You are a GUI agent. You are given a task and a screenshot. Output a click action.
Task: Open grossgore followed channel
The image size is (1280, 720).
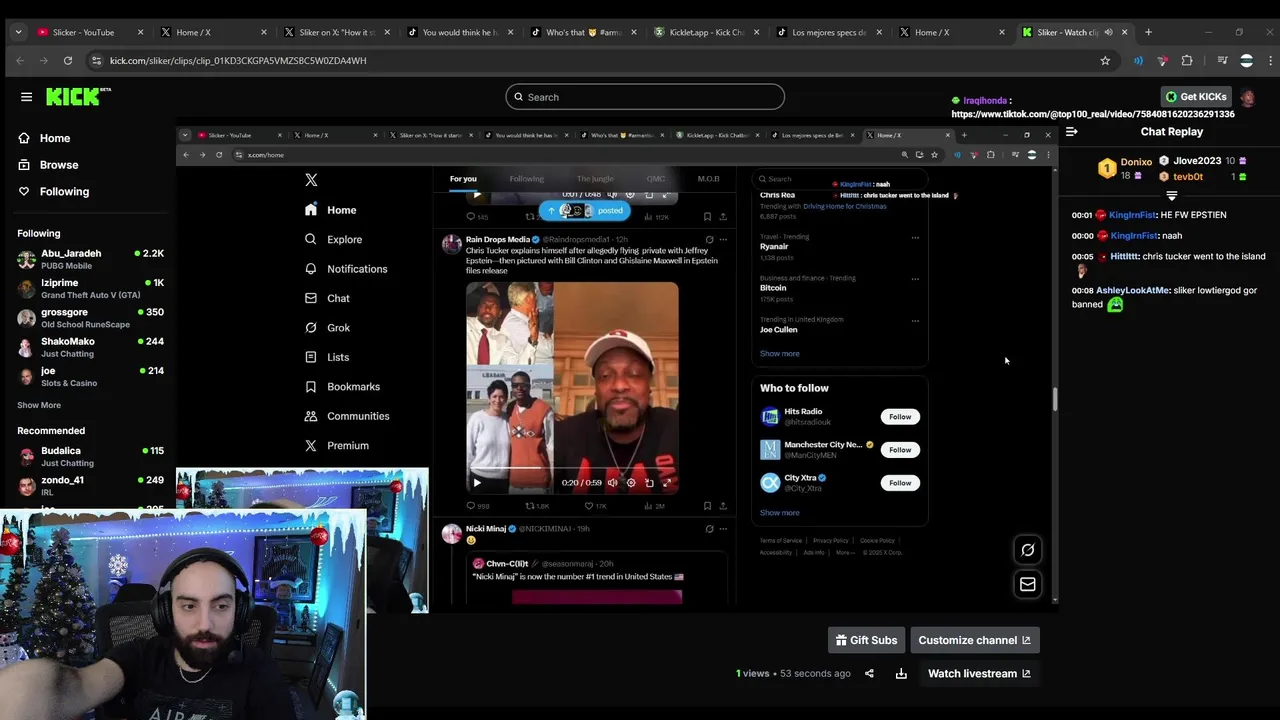click(x=90, y=318)
